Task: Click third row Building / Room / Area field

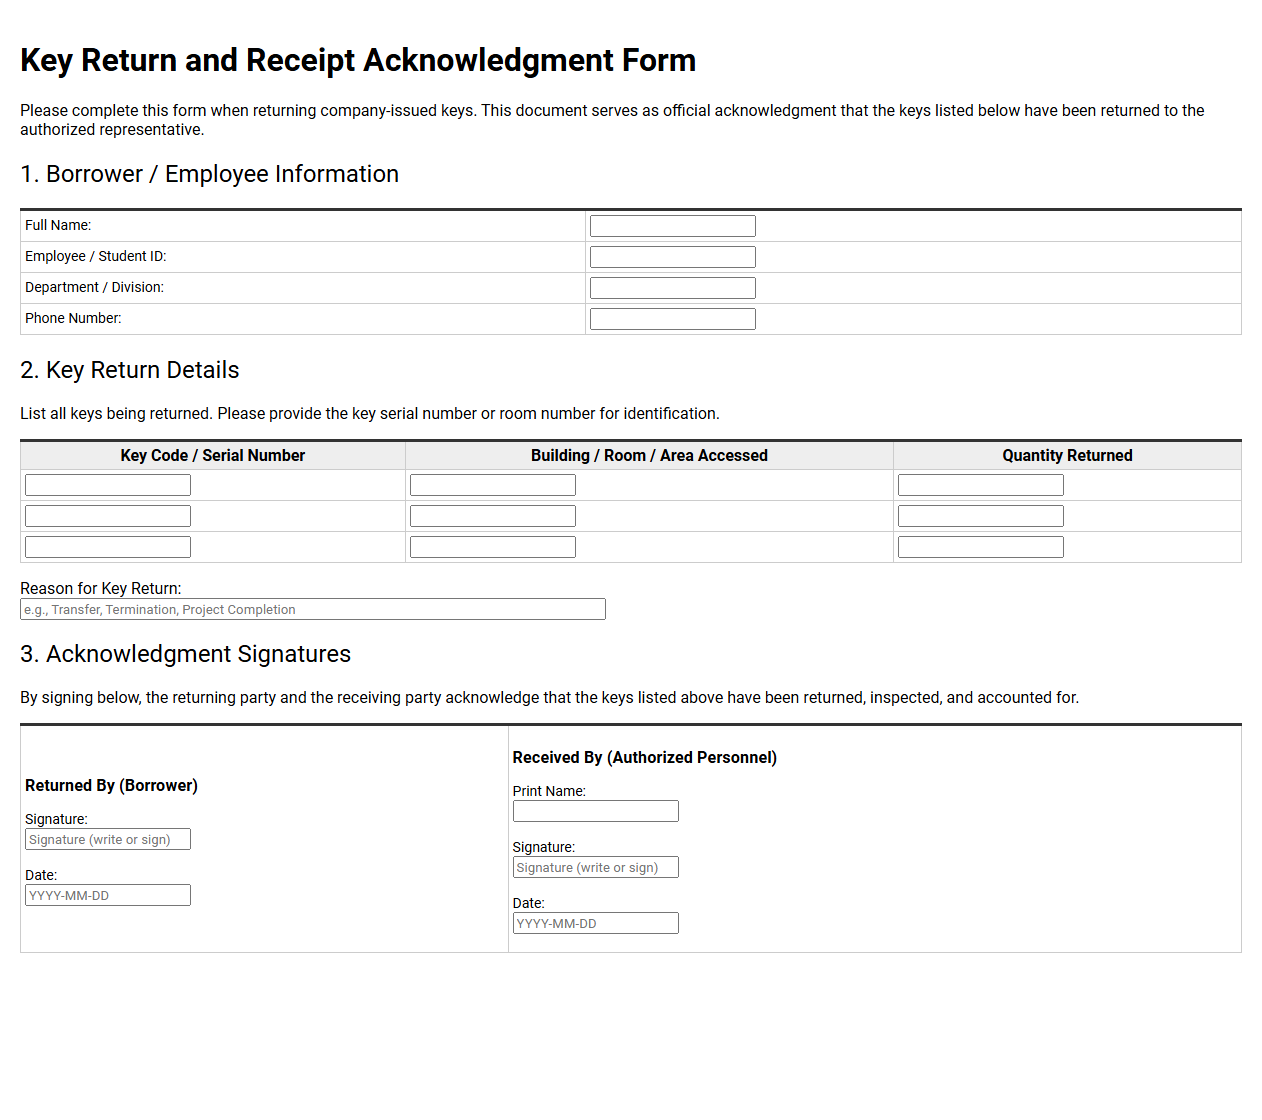Action: tap(493, 547)
